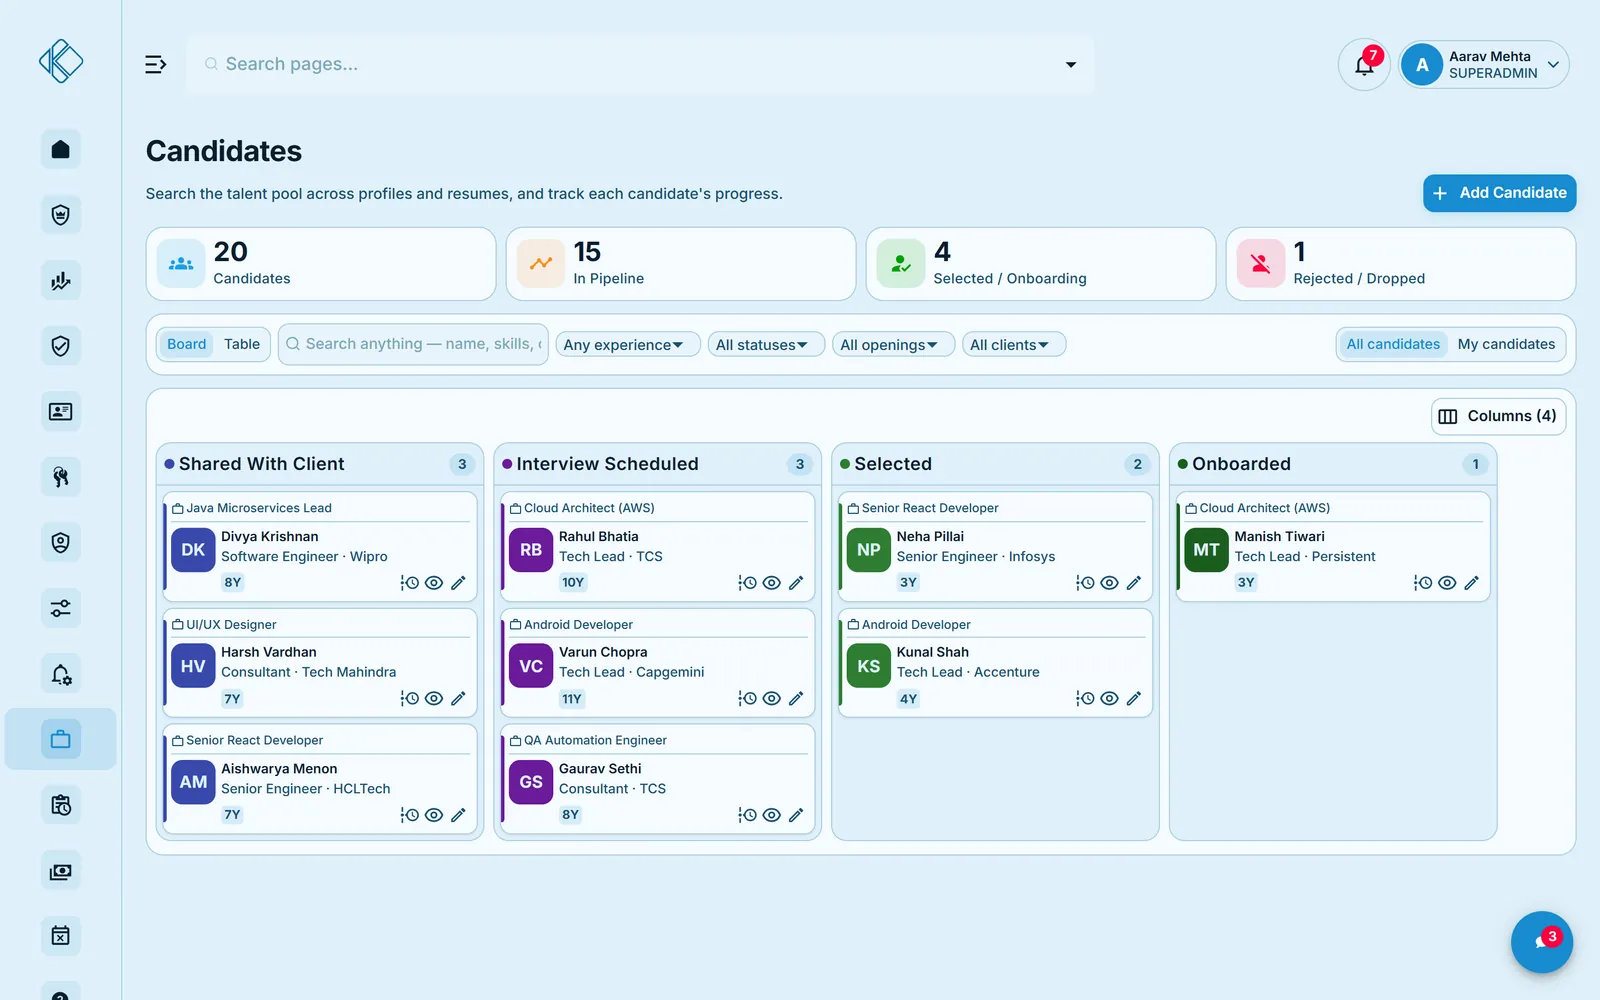The width and height of the screenshot is (1600, 1000).
Task: Edit Divya Krishnan with the pencil icon
Action: [x=458, y=583]
